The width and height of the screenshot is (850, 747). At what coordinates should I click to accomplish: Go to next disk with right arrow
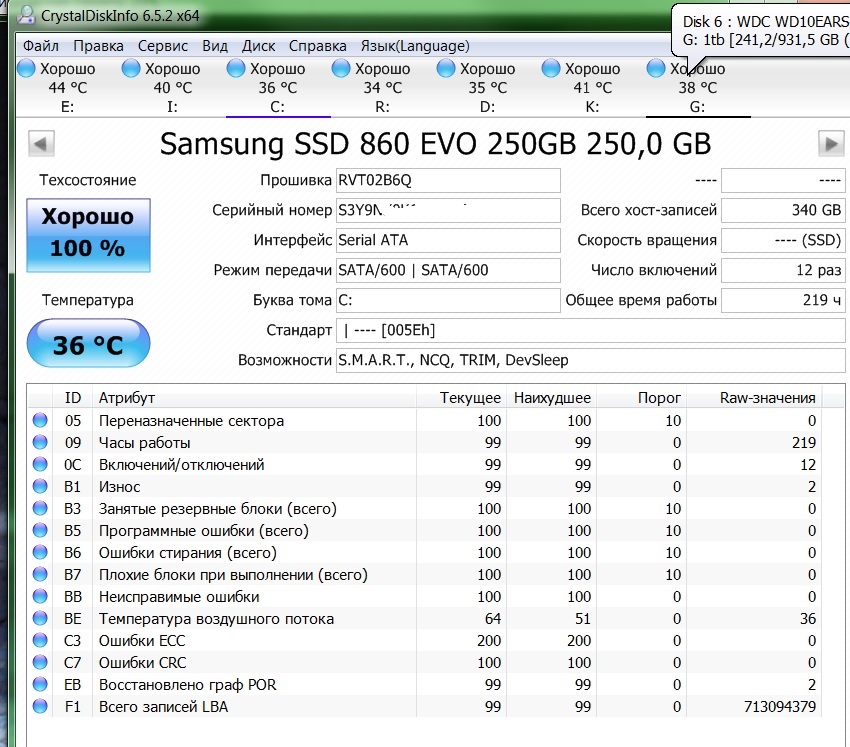tap(831, 144)
